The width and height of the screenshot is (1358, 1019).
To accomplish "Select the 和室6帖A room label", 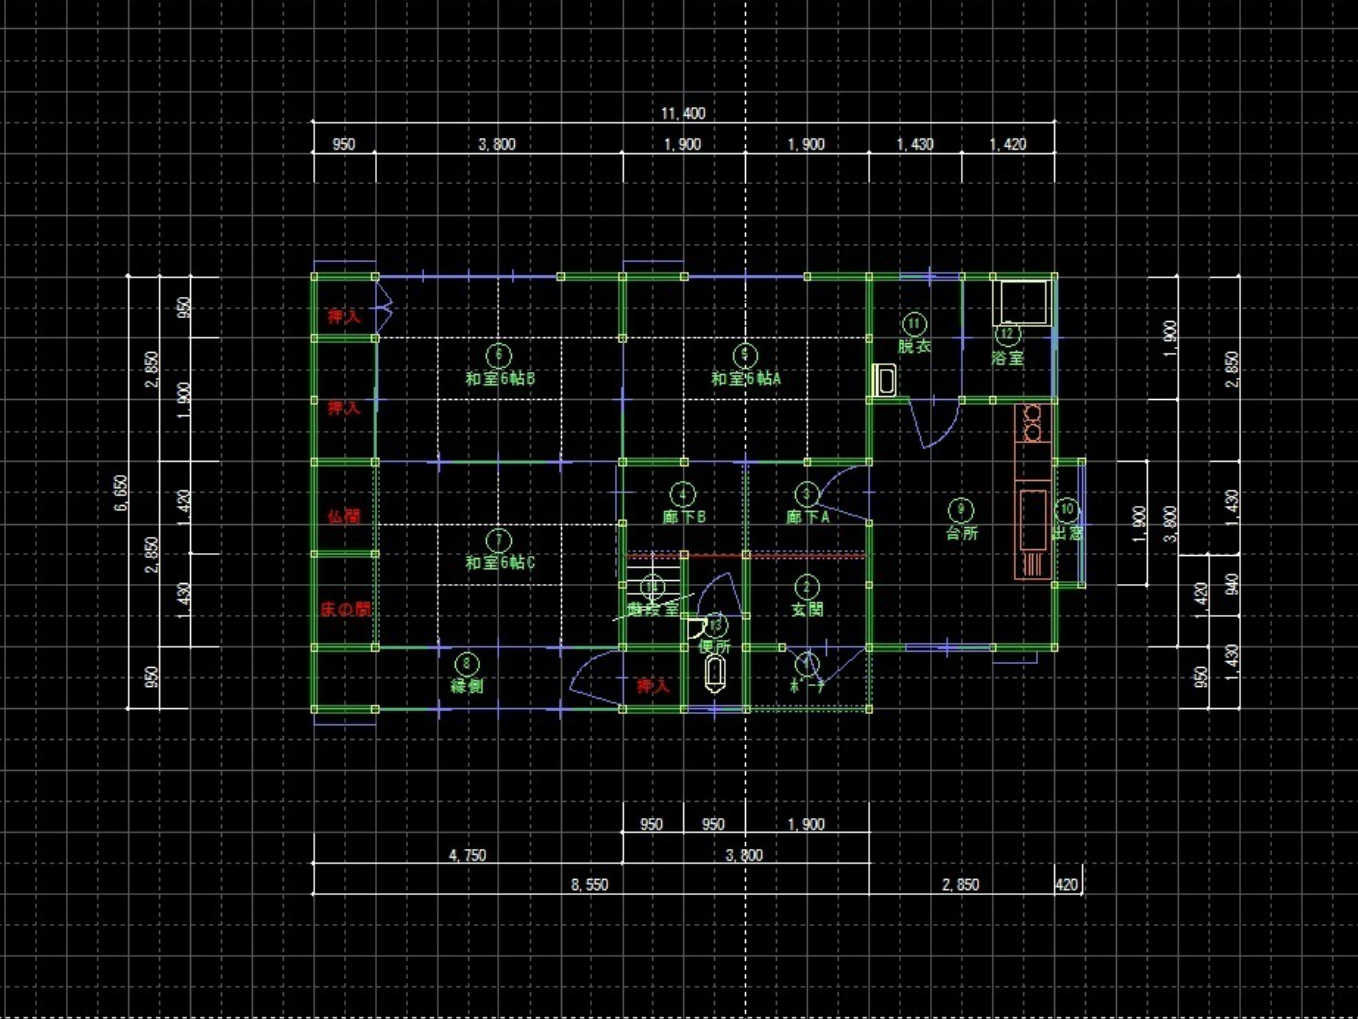I will 745,379.
